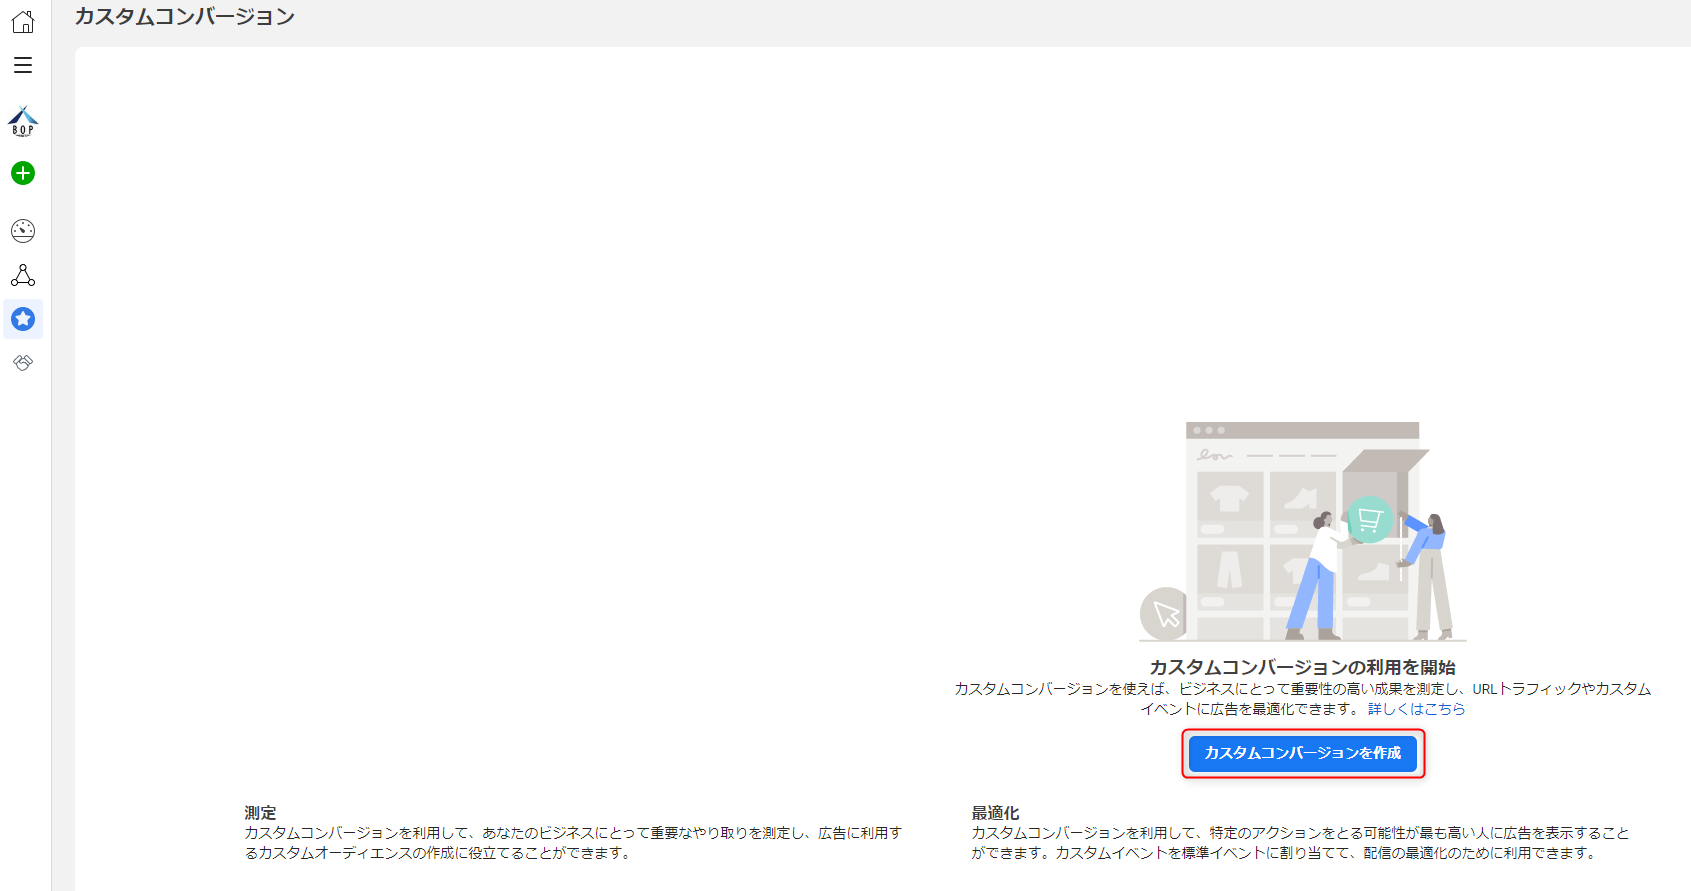Follow the 詳しくはこちら link
The width and height of the screenshot is (1691, 891).
[x=1416, y=709]
